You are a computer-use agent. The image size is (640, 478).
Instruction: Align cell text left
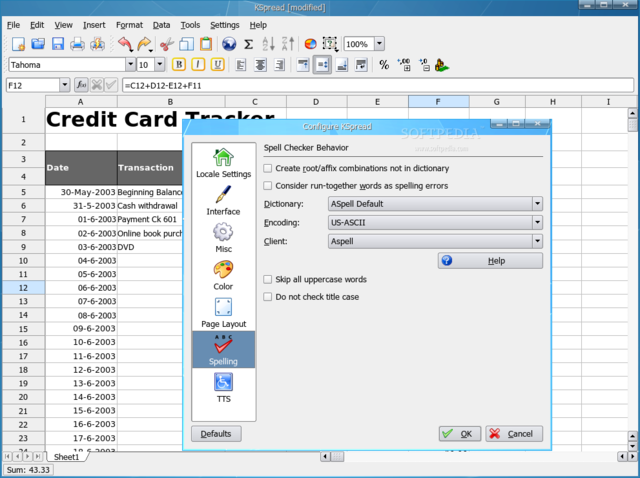pos(241,64)
